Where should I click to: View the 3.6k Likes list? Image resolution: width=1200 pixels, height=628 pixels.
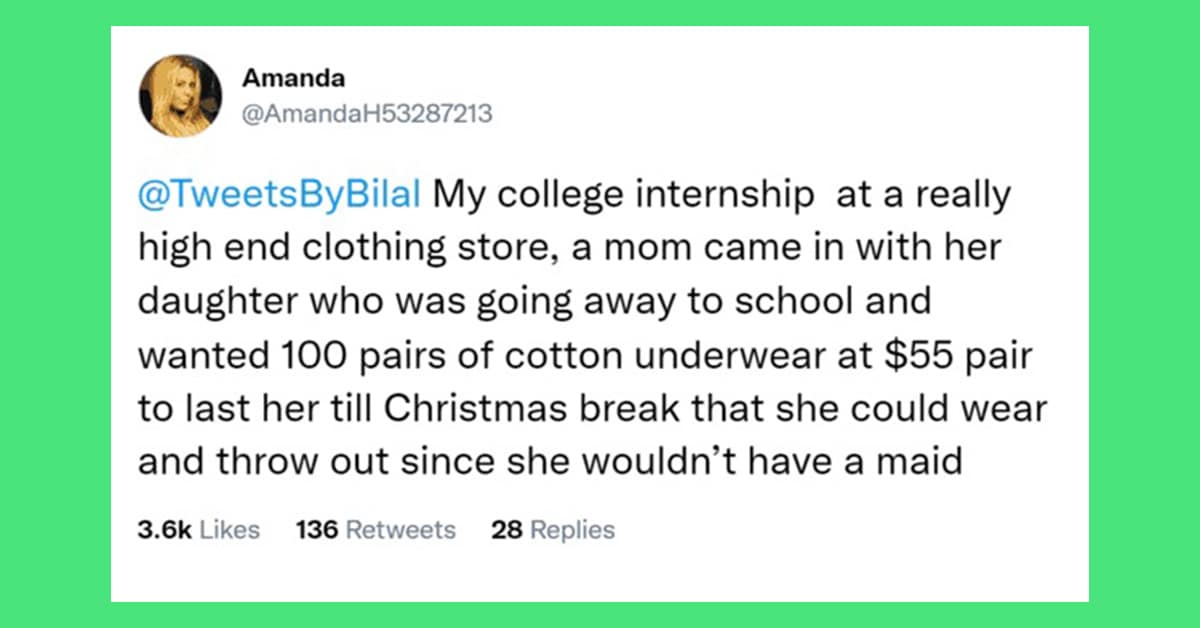pos(199,529)
